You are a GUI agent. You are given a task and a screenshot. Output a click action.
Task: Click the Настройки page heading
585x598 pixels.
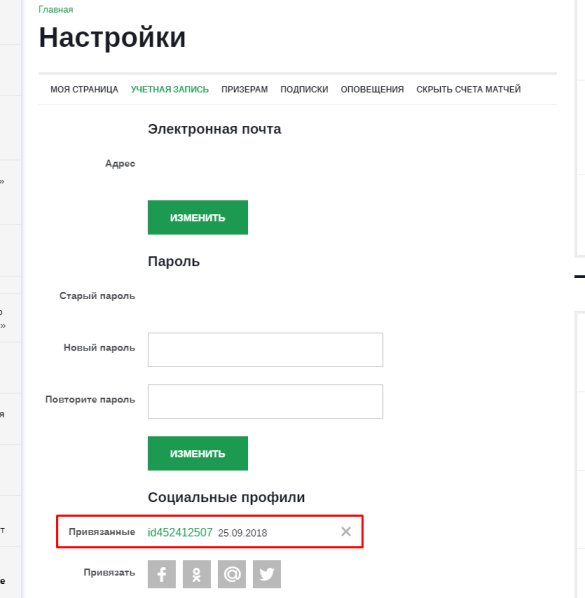coord(112,38)
